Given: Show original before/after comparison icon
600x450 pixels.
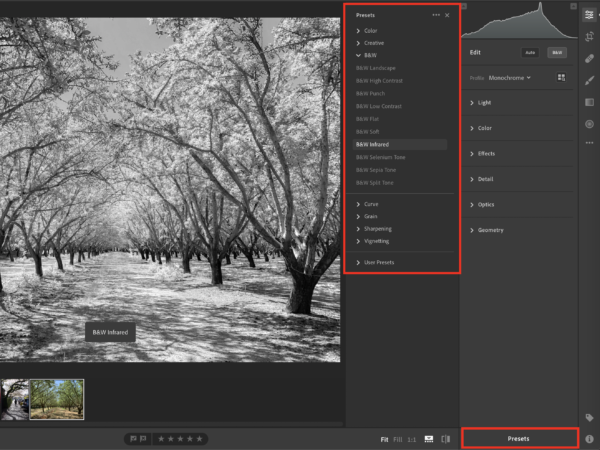Looking at the screenshot, I should (445, 439).
